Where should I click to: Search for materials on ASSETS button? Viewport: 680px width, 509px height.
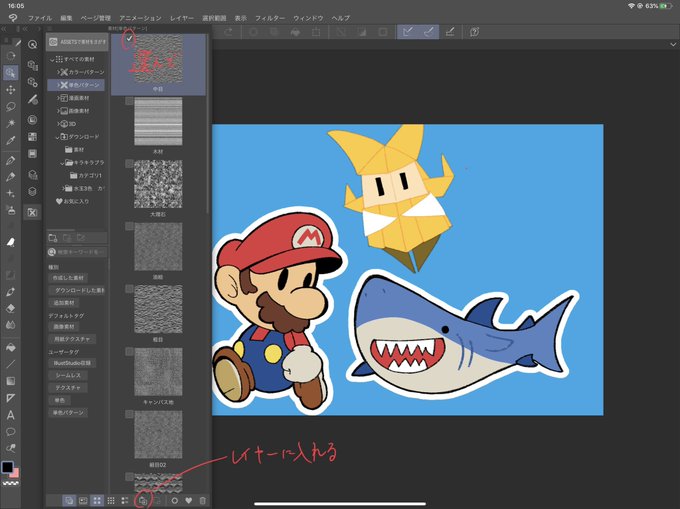point(77,42)
